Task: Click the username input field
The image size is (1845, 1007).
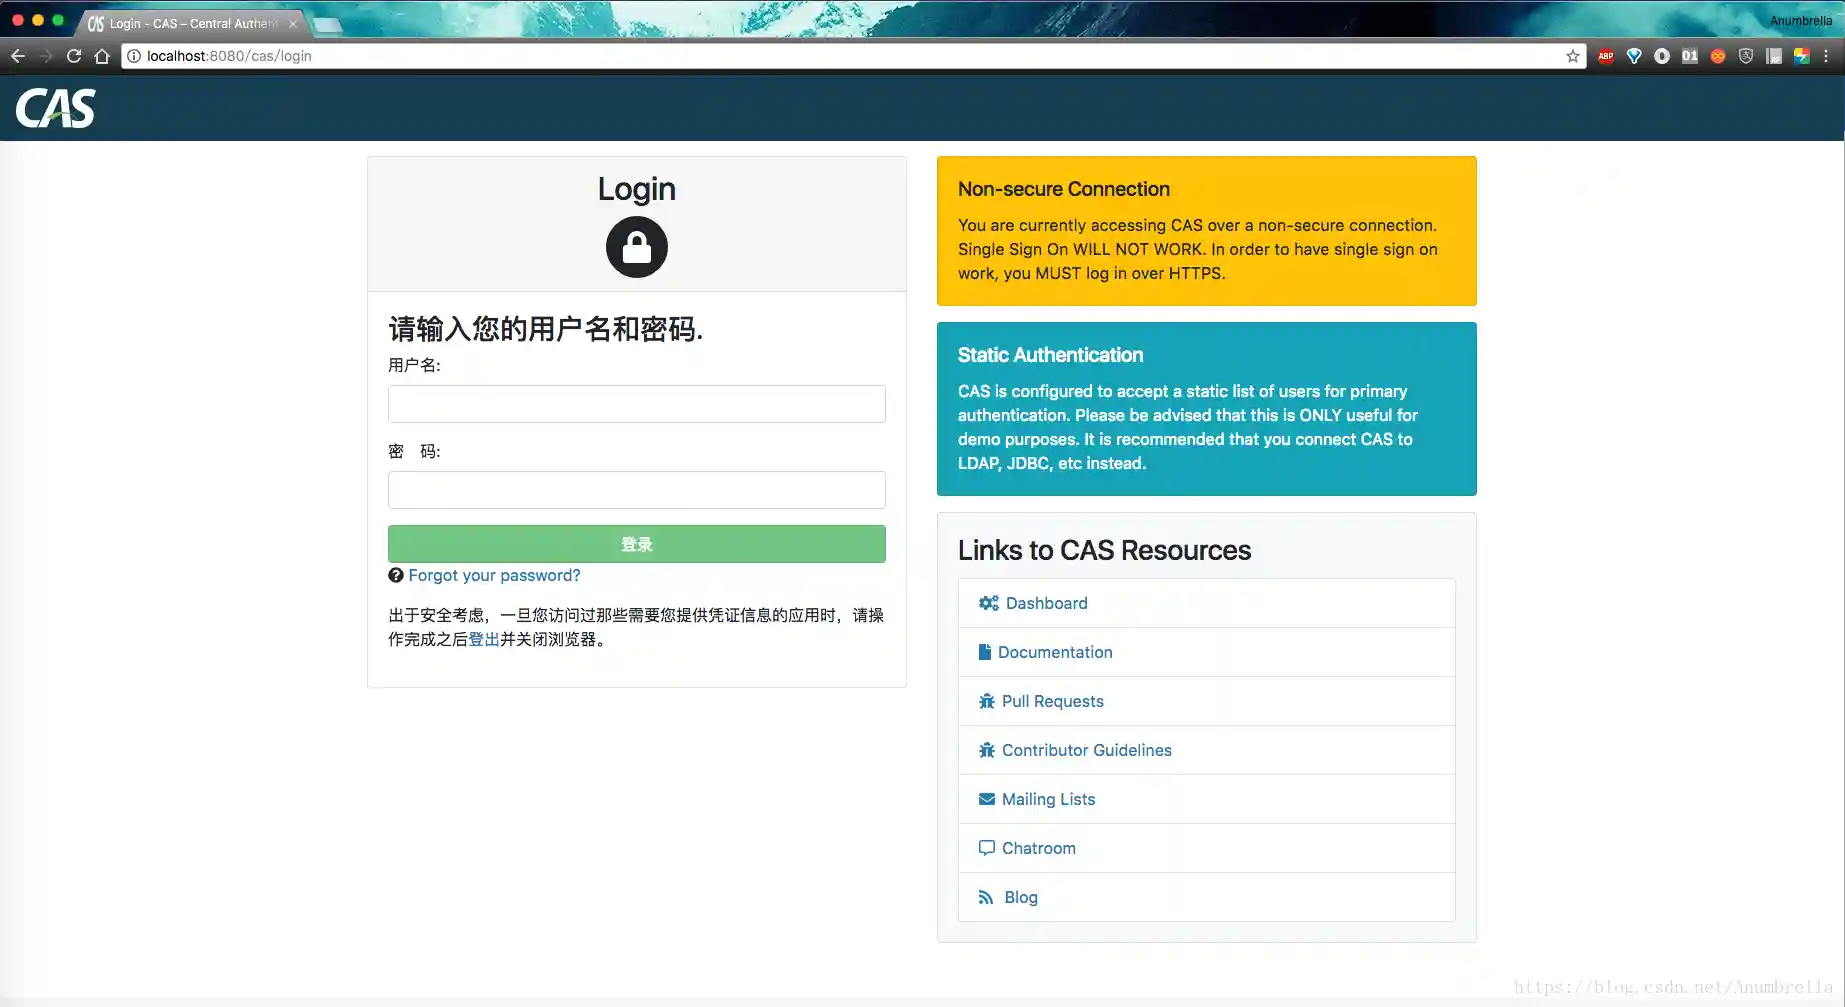Action: (x=637, y=404)
